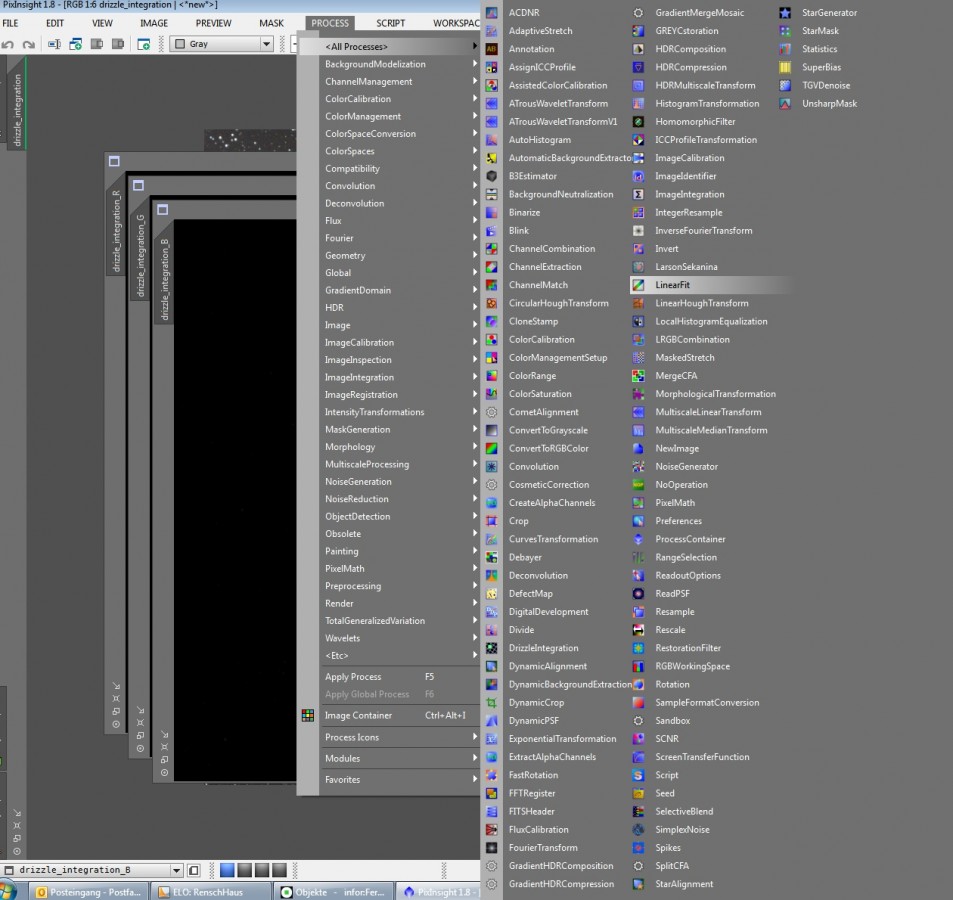Click the Invert process icon

(638, 249)
